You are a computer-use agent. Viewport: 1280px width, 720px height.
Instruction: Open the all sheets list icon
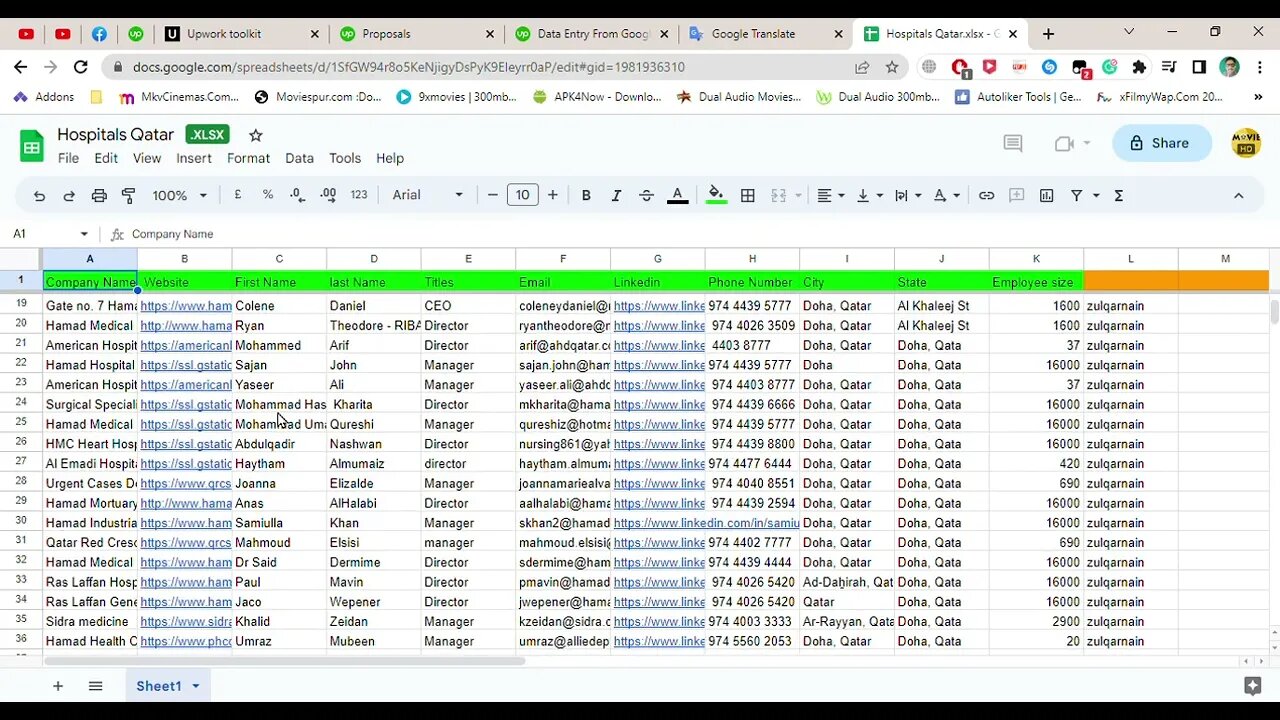[x=95, y=686]
